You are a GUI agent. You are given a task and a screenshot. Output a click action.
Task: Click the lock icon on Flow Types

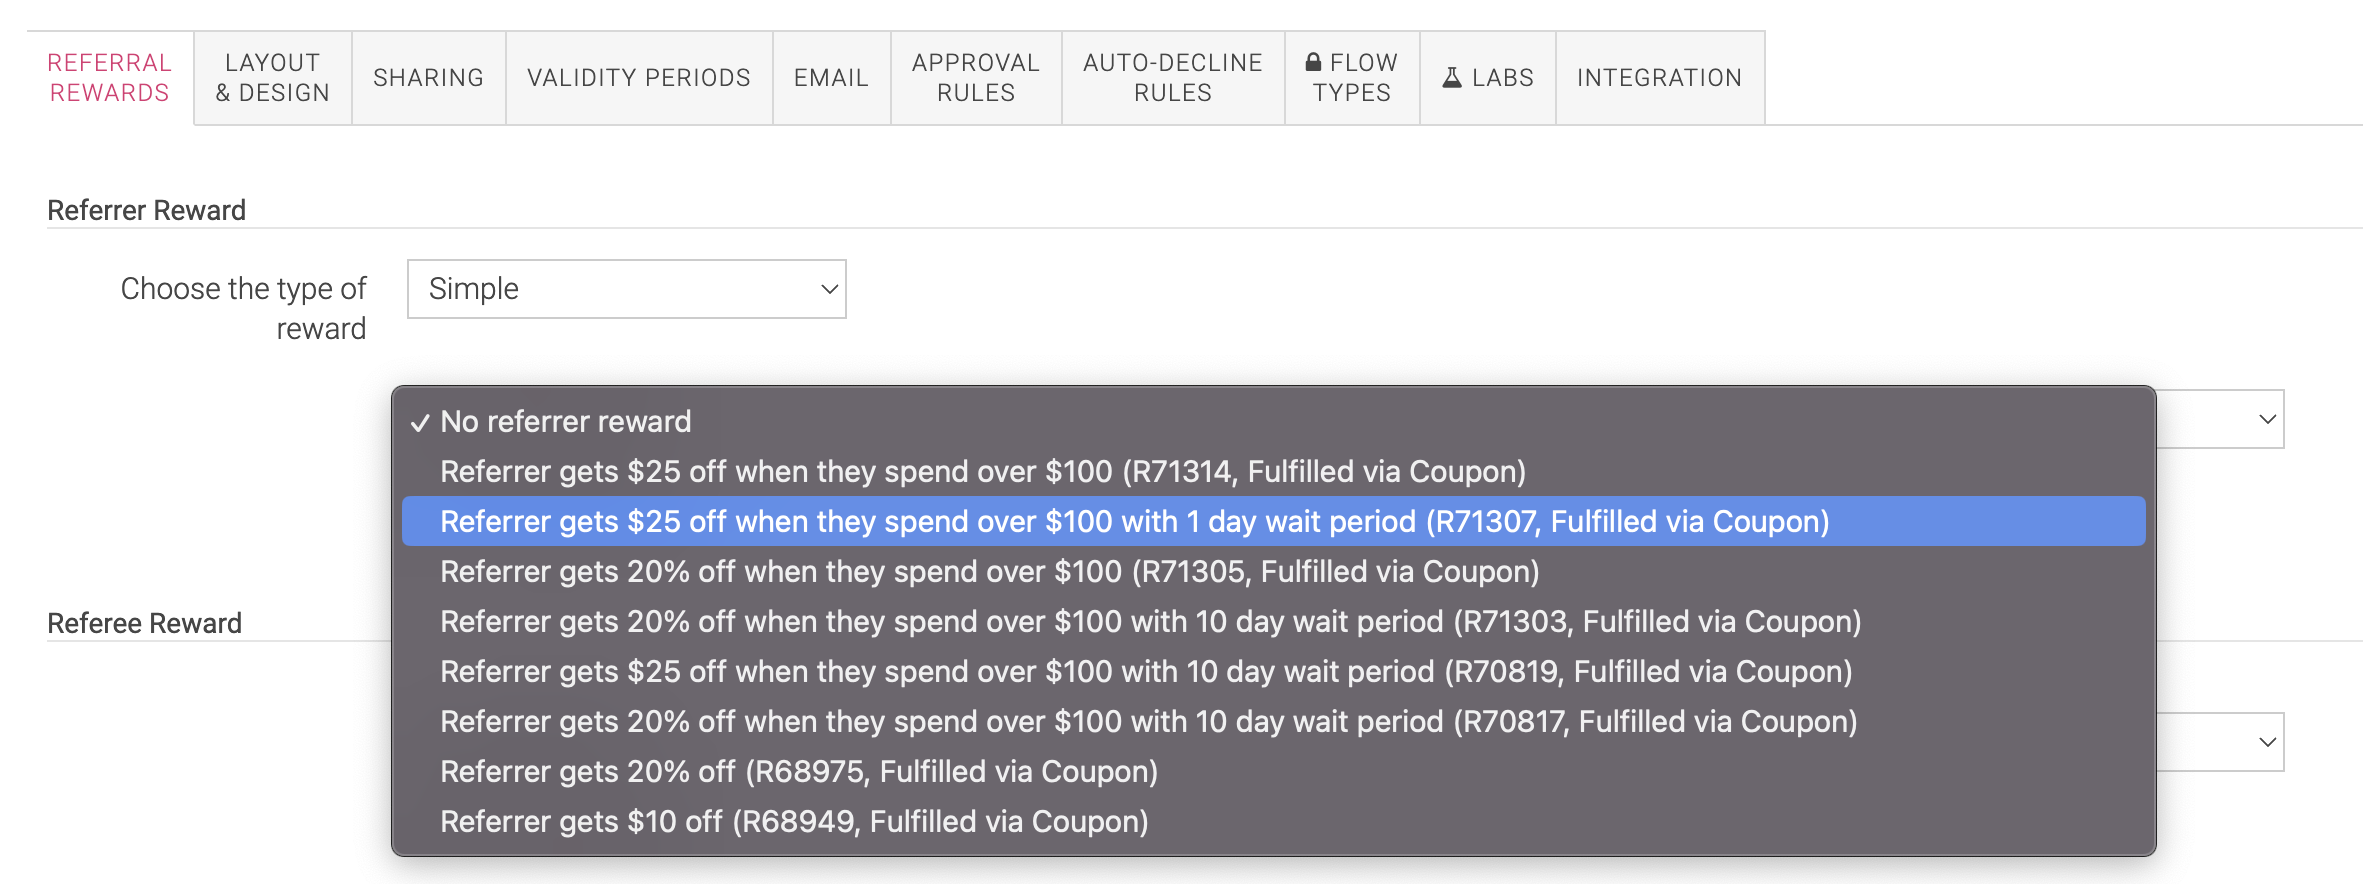1314,62
